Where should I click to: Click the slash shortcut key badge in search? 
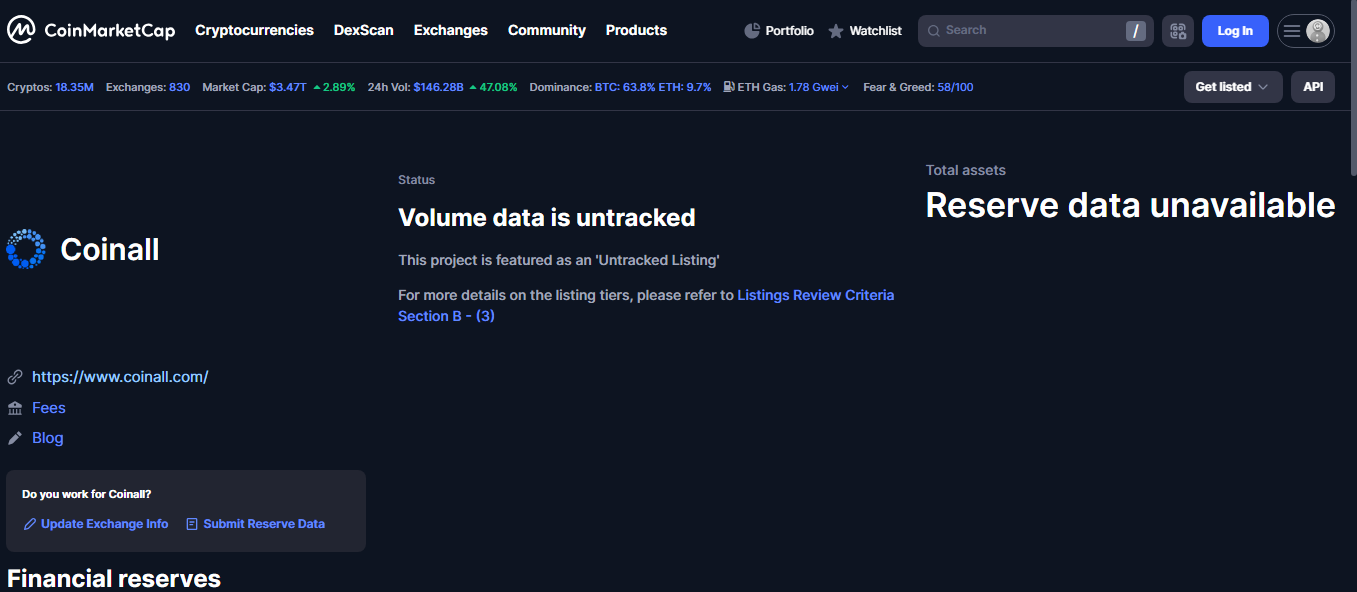pyautogui.click(x=1136, y=31)
